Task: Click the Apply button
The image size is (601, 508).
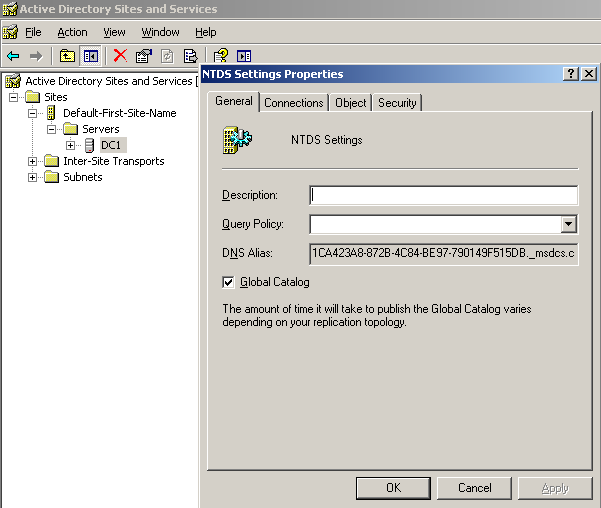Action: (x=555, y=488)
